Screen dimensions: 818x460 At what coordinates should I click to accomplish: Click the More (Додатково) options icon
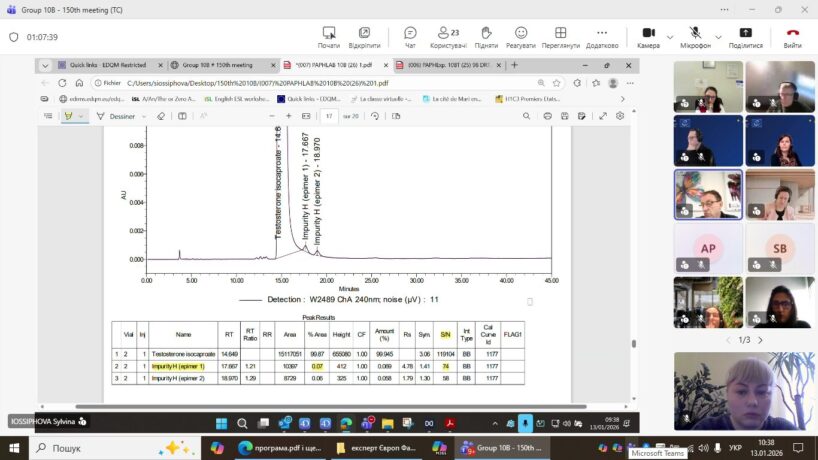pos(602,37)
